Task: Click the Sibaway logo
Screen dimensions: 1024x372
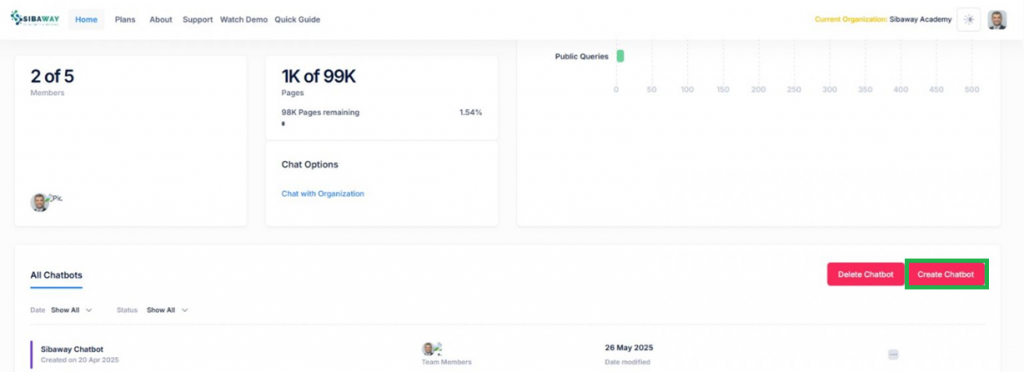Action: click(x=35, y=18)
